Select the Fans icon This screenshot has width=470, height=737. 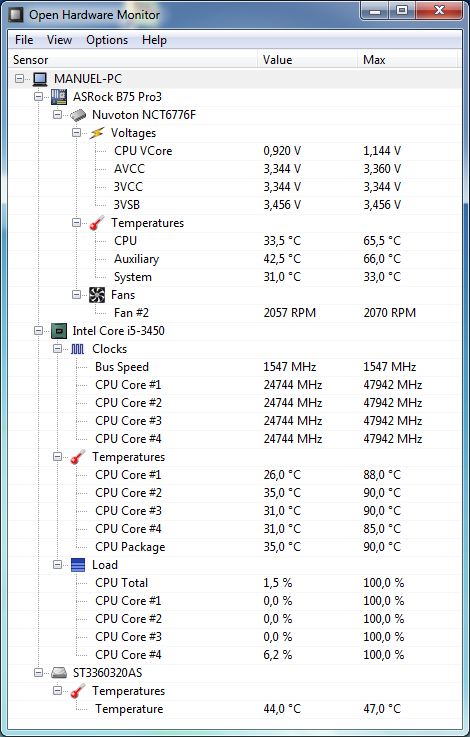[x=97, y=295]
